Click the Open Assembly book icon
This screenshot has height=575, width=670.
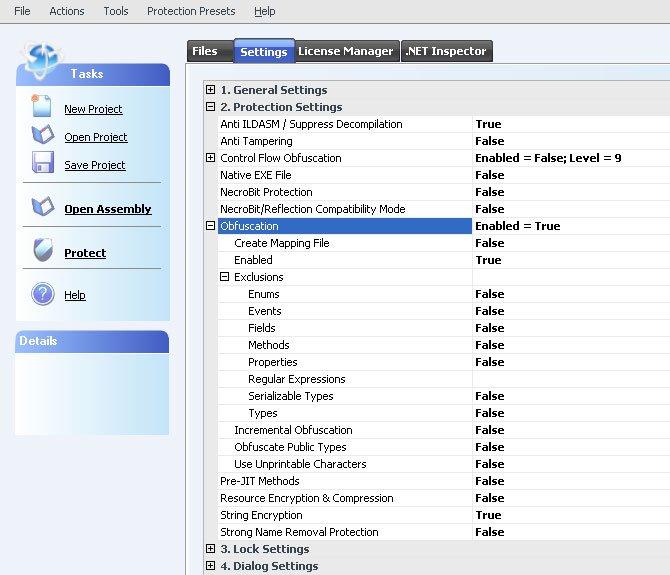tap(43, 206)
